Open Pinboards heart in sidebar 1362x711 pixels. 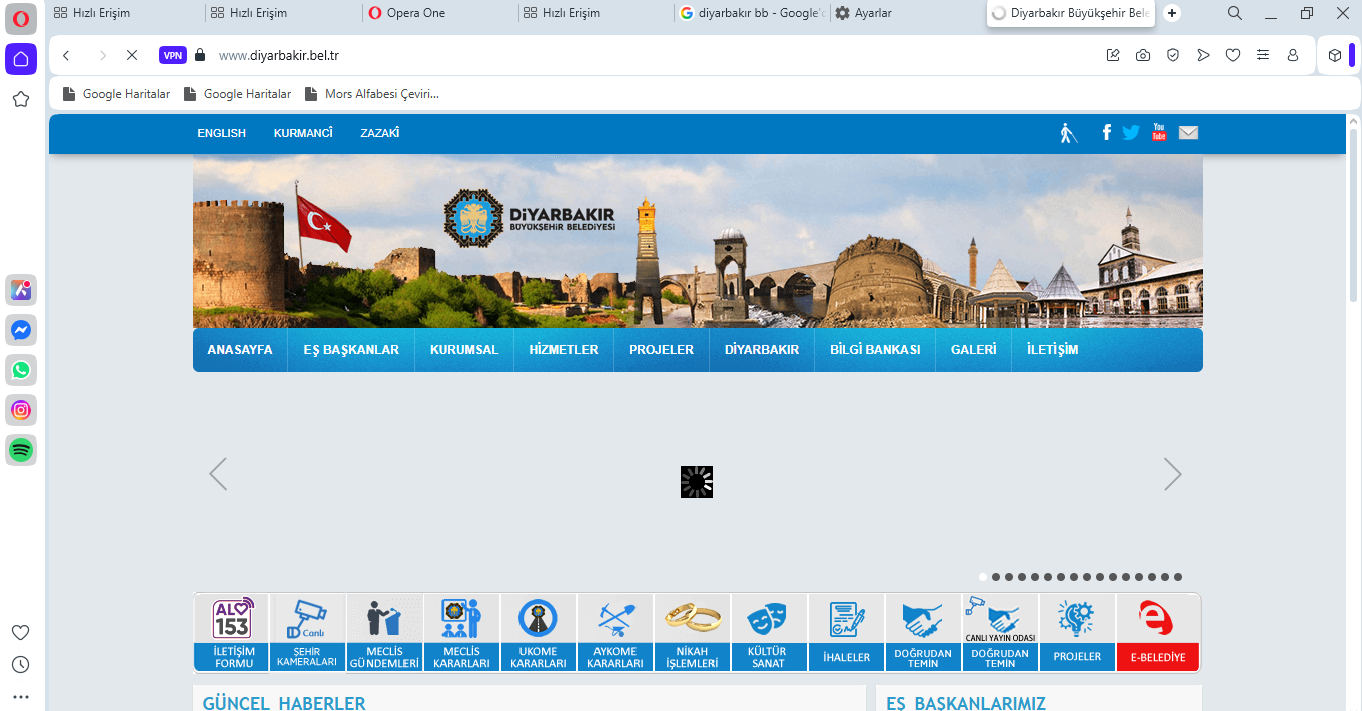click(x=20, y=632)
